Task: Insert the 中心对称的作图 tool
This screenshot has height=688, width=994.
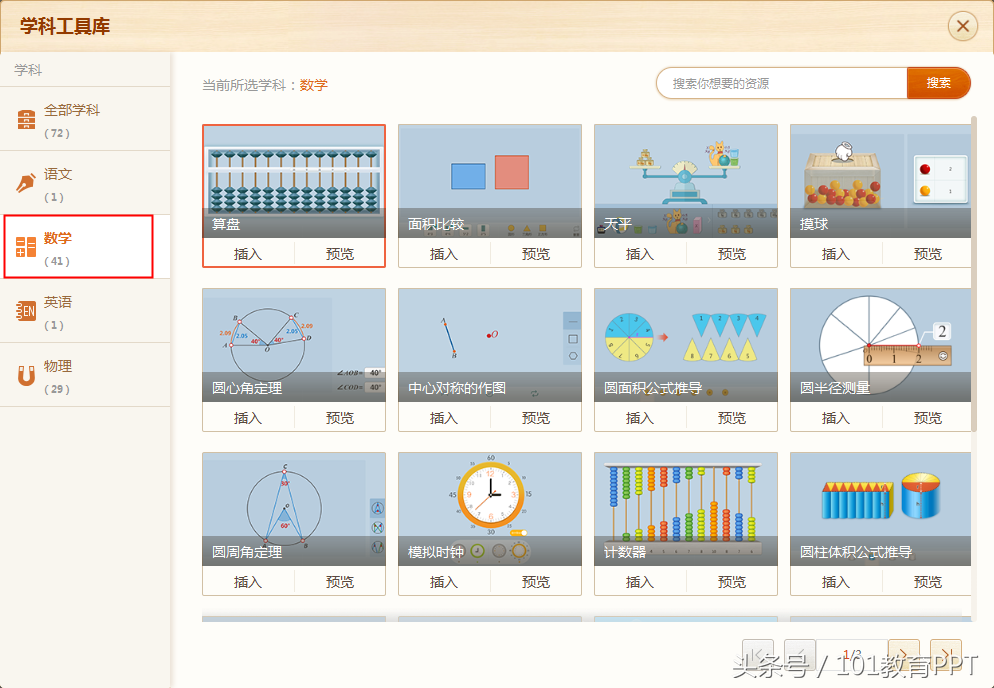Action: pos(444,418)
